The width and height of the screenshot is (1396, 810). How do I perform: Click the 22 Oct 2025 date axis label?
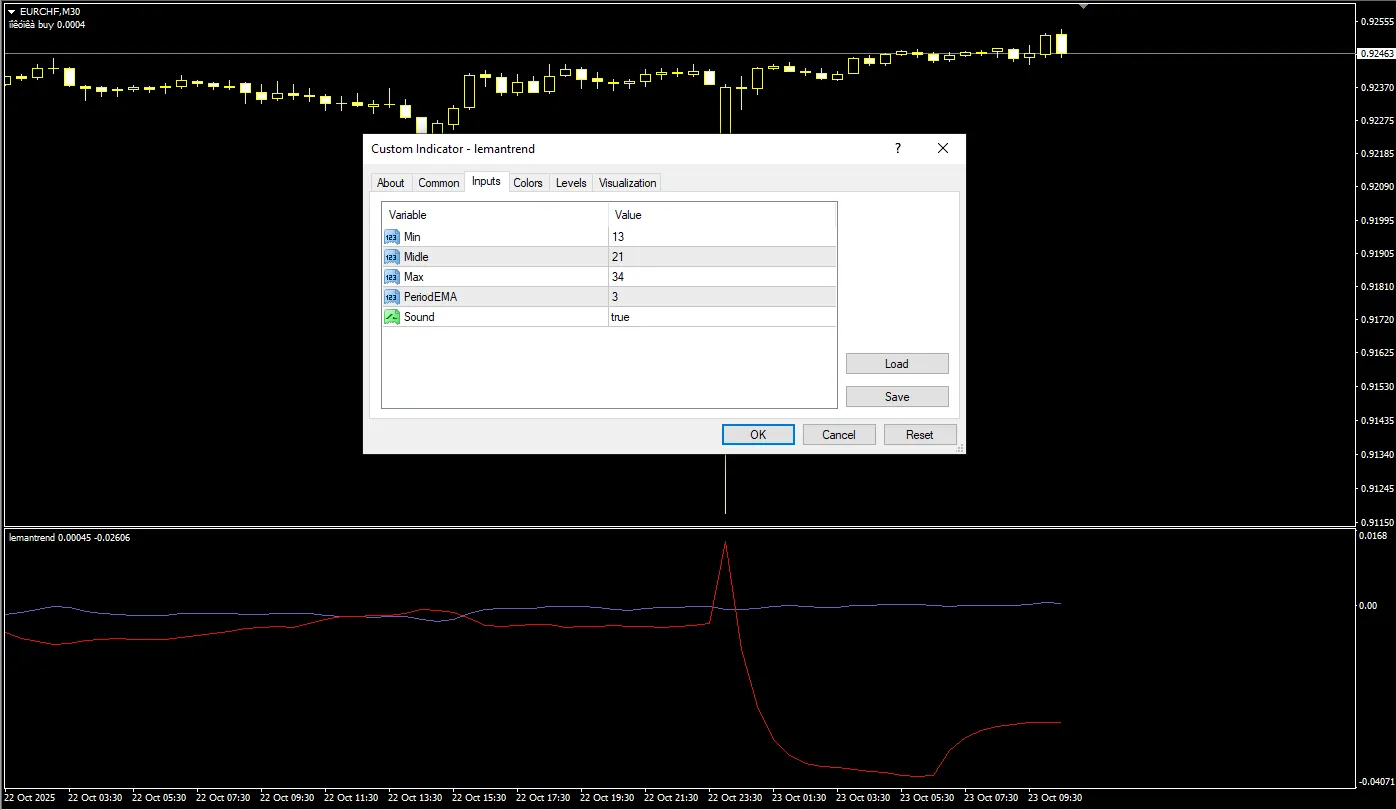point(30,798)
